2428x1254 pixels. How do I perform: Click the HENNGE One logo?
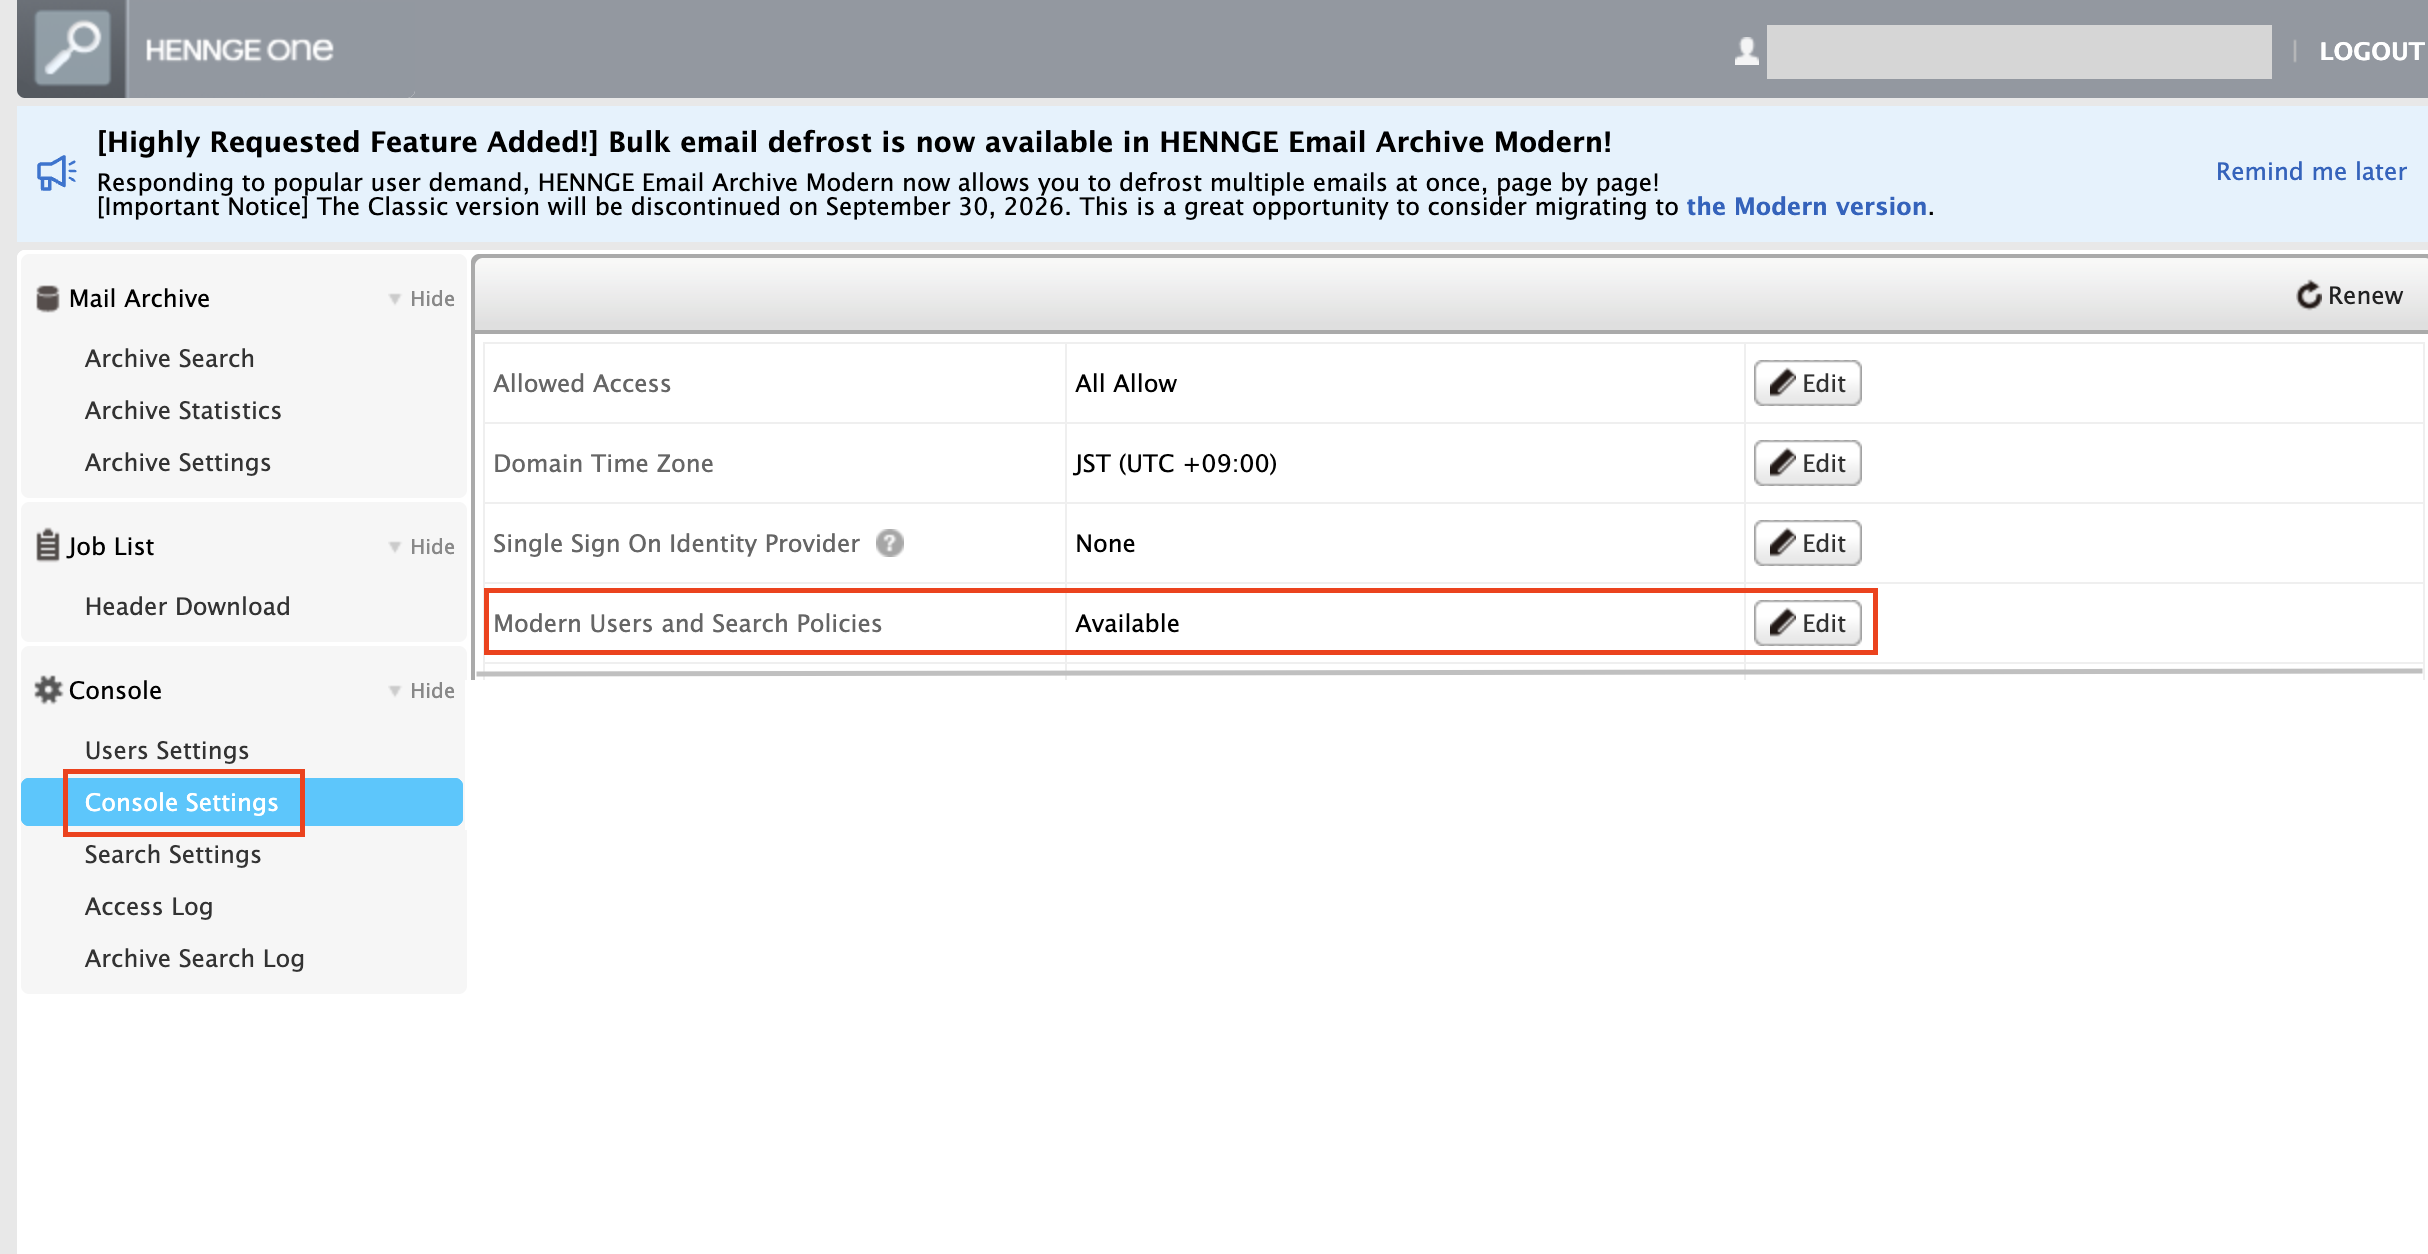tap(239, 50)
